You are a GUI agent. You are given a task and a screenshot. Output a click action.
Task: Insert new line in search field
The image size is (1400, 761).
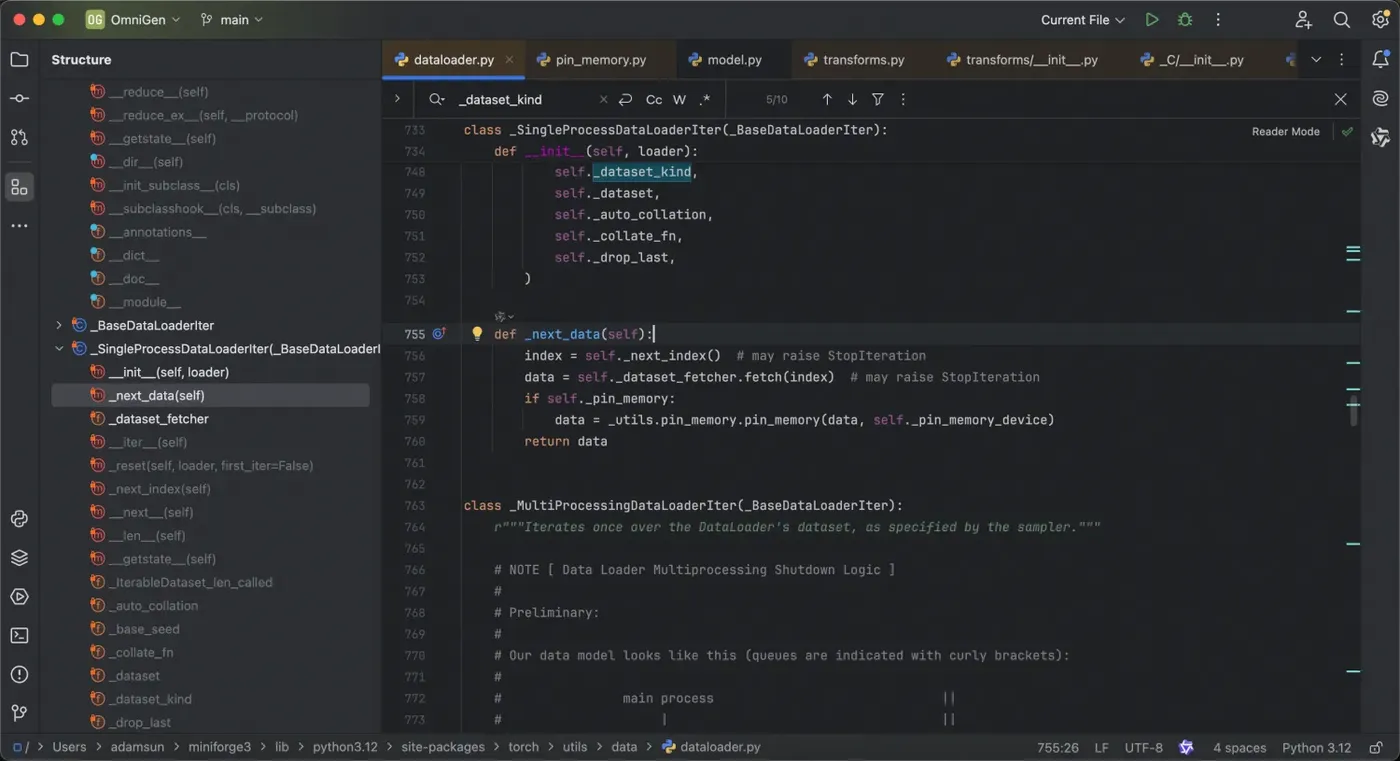point(626,100)
